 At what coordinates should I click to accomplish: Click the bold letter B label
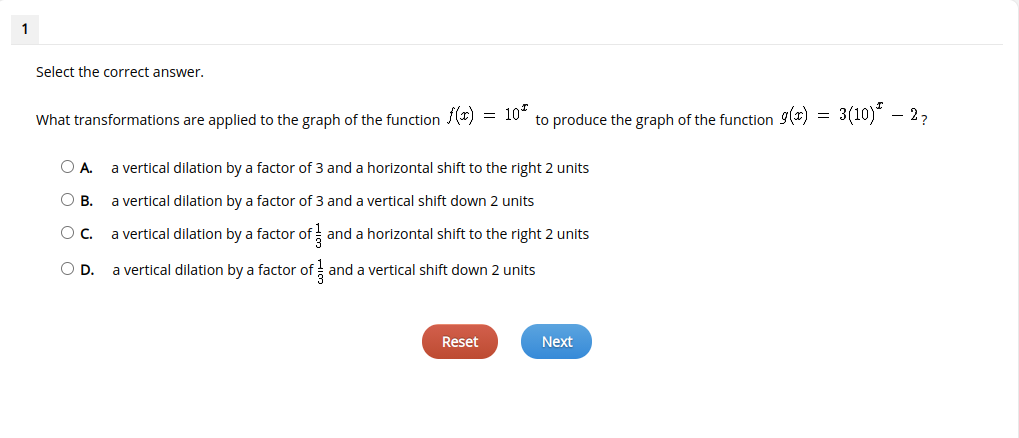pos(86,201)
